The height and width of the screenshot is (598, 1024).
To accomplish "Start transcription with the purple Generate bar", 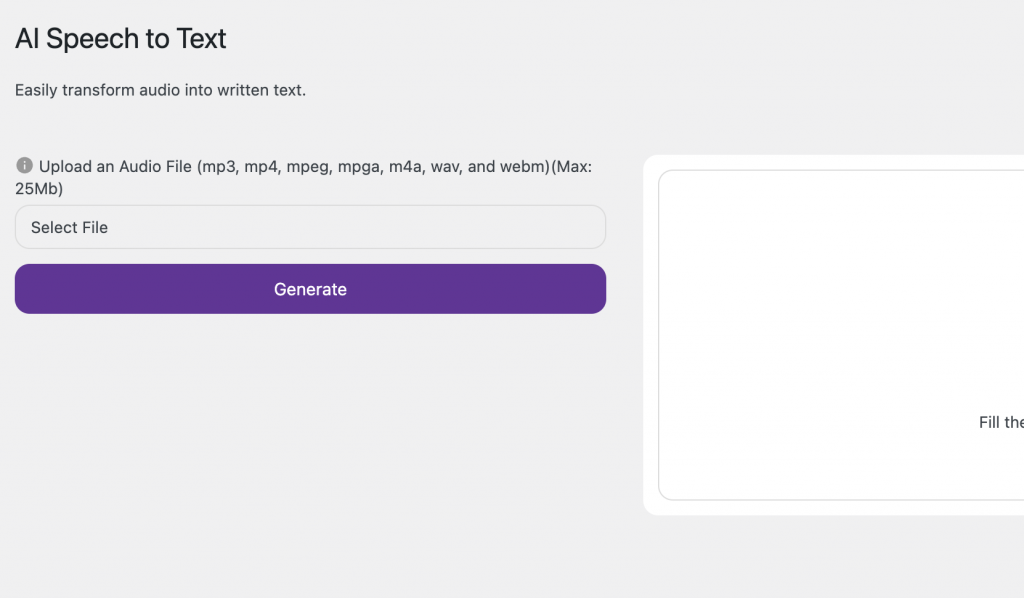I will click(x=310, y=289).
